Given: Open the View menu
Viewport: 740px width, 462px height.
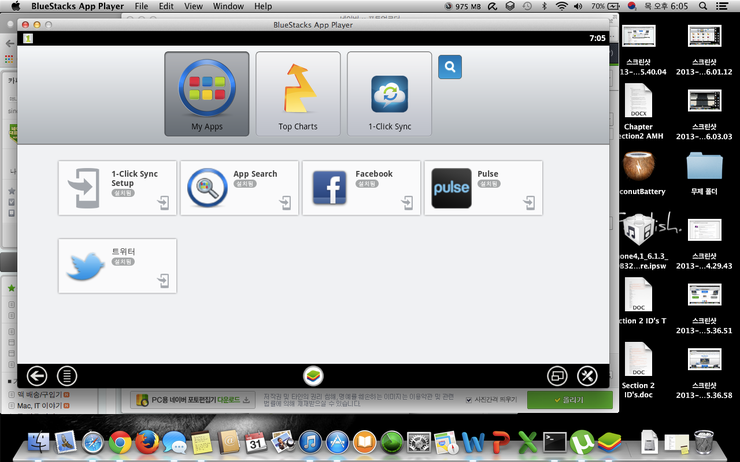Looking at the screenshot, I should click(193, 6).
